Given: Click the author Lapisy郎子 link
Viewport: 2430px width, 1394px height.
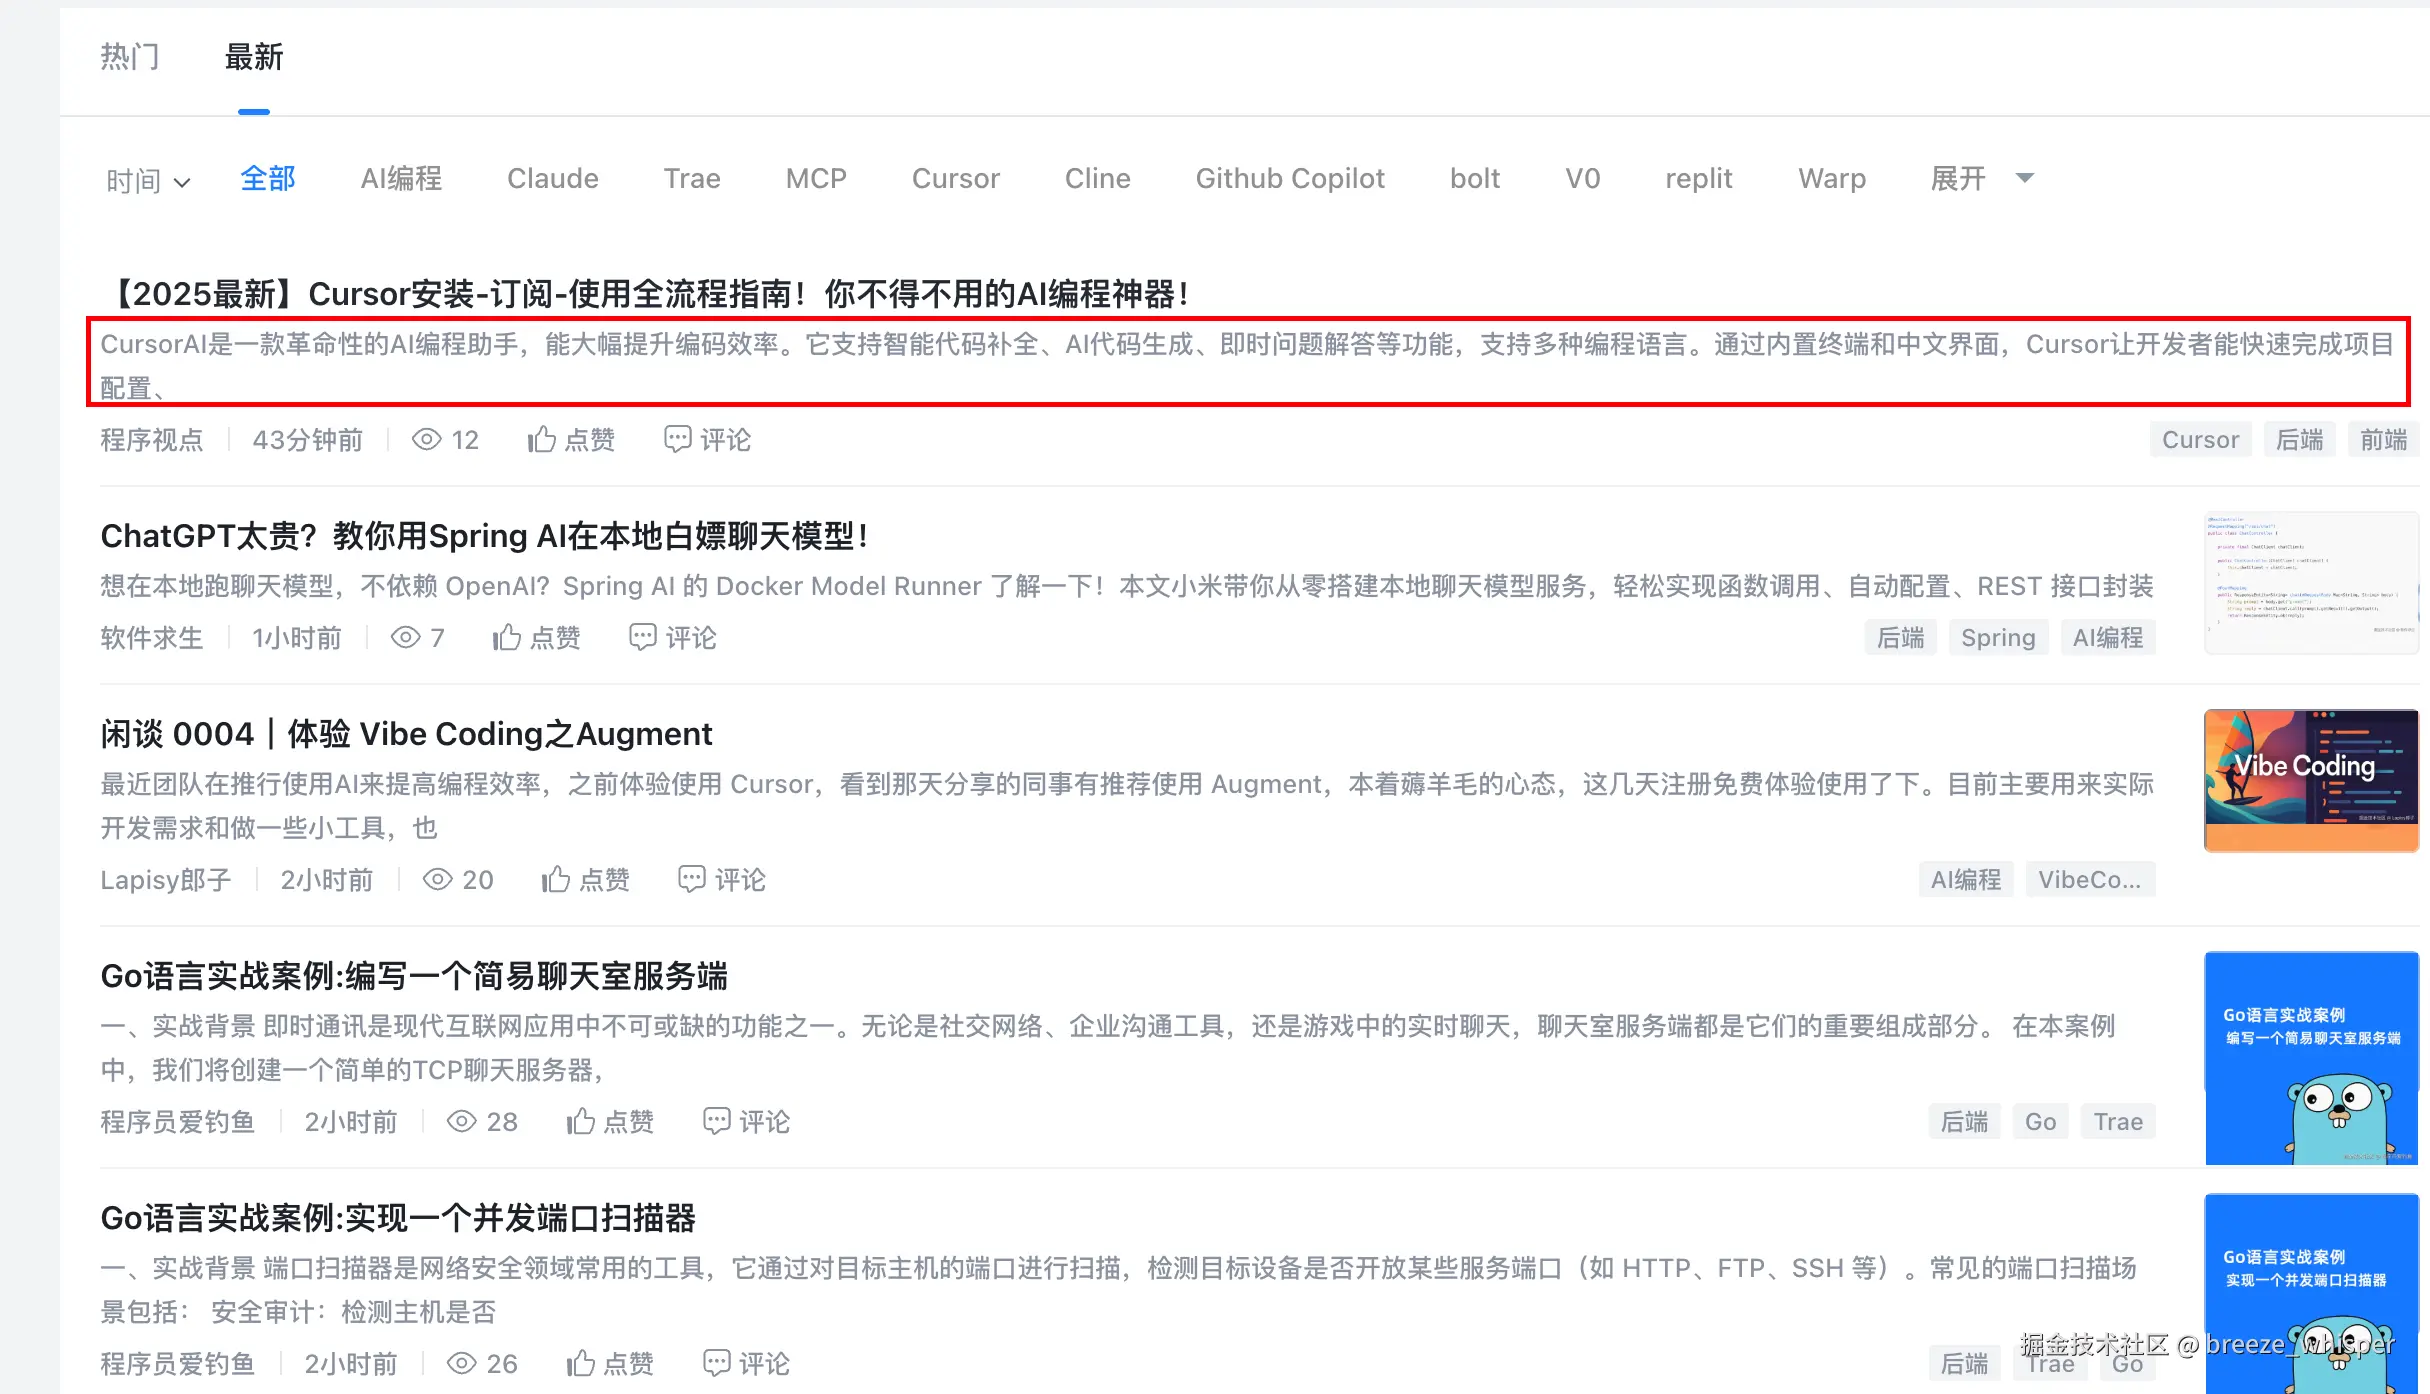Looking at the screenshot, I should (x=165, y=879).
